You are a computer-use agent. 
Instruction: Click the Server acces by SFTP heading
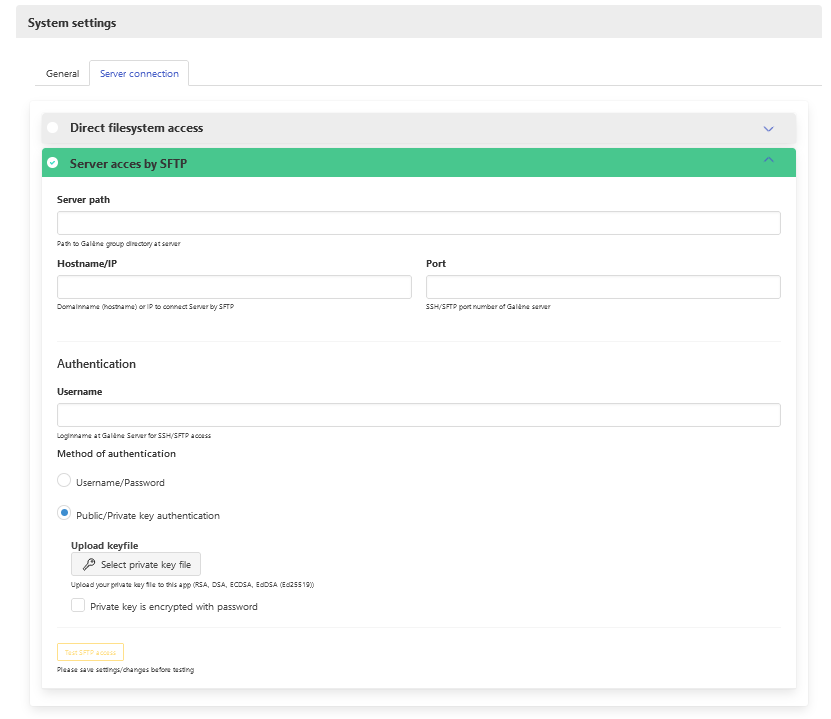coord(128,164)
